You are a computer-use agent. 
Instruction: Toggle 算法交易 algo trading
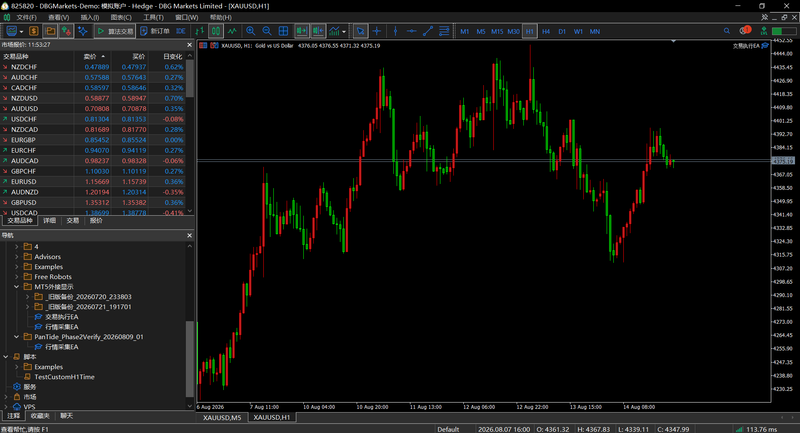(x=115, y=31)
